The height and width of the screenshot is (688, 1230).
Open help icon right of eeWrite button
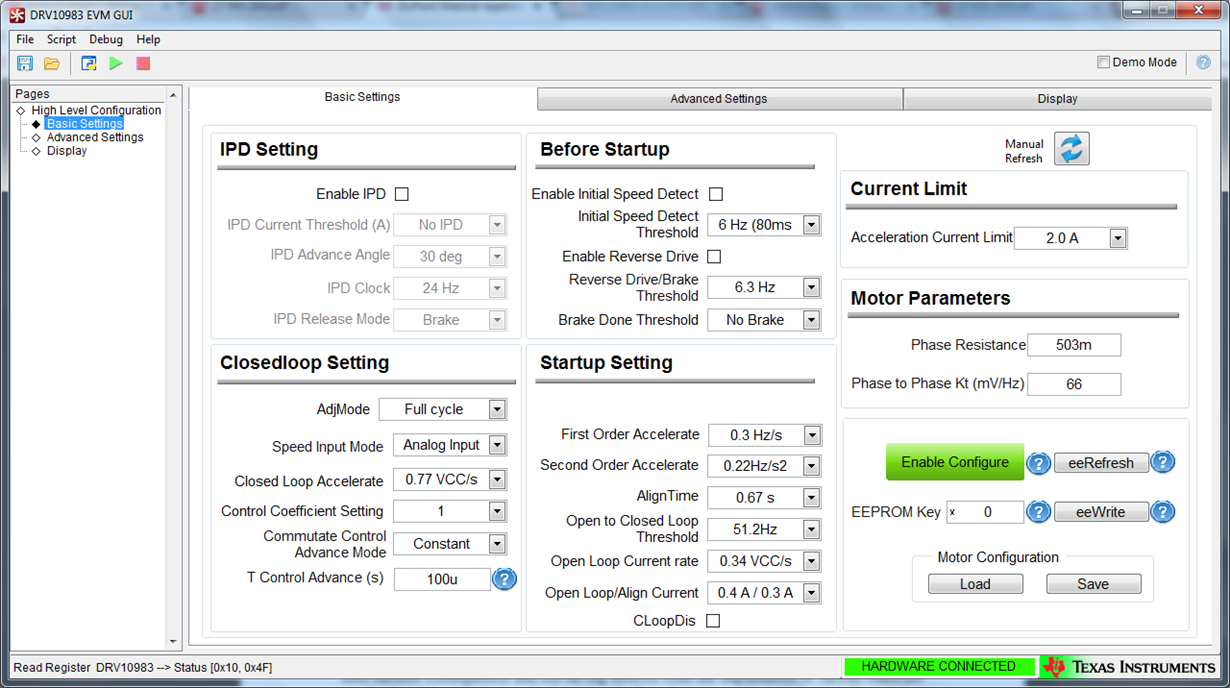pyautogui.click(x=1162, y=512)
